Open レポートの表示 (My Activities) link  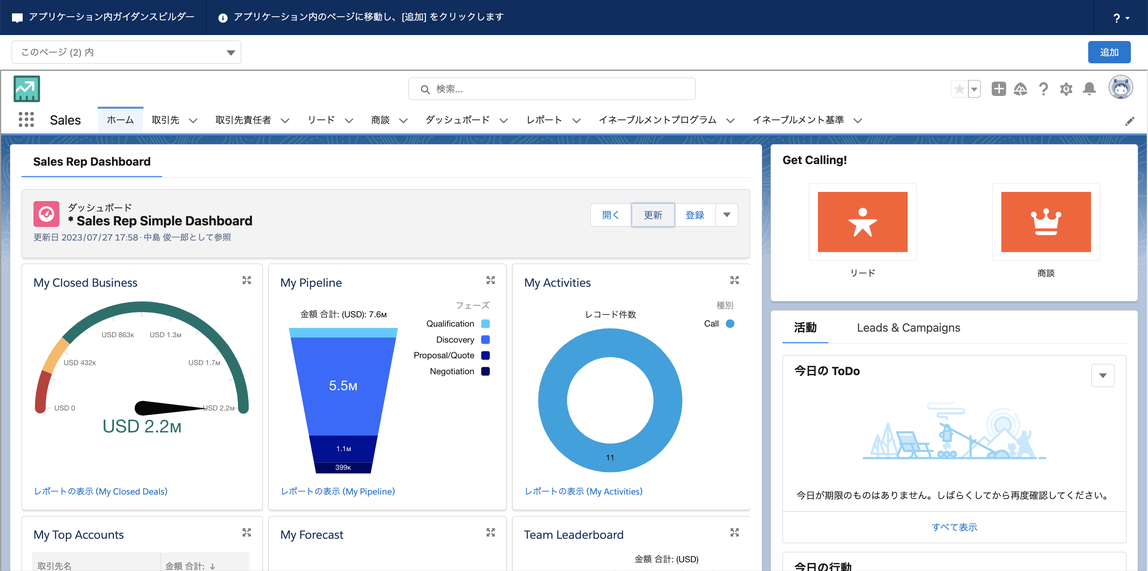pos(584,491)
